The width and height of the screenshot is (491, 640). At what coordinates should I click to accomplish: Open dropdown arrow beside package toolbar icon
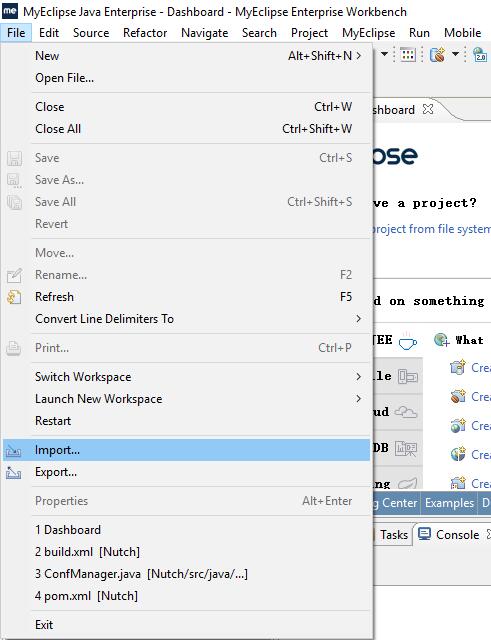point(455,54)
